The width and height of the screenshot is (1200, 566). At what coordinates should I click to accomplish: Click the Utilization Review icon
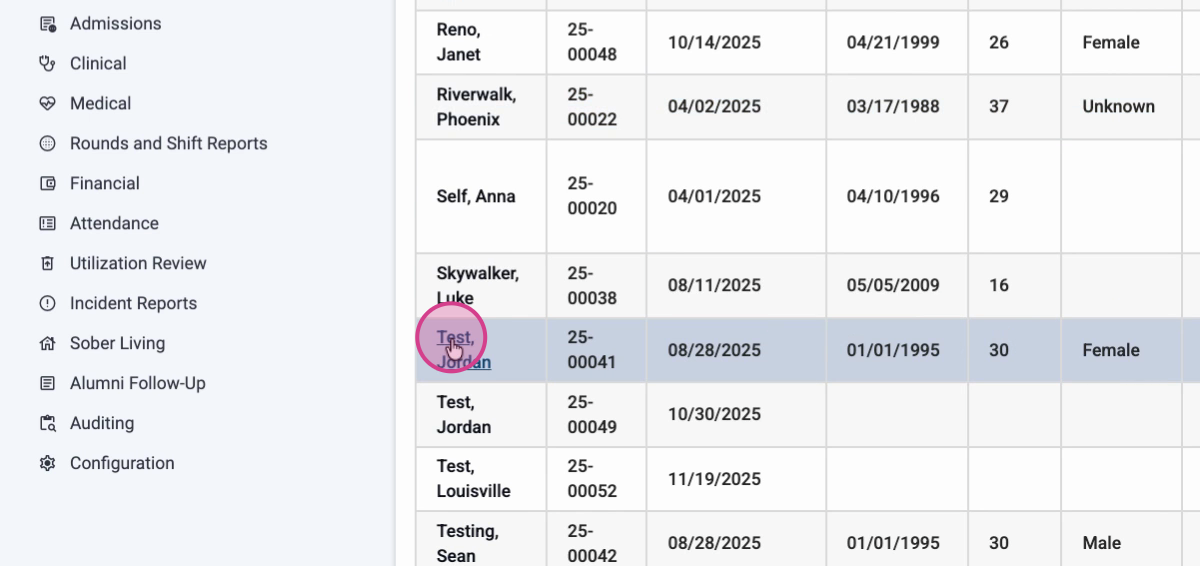pos(47,264)
